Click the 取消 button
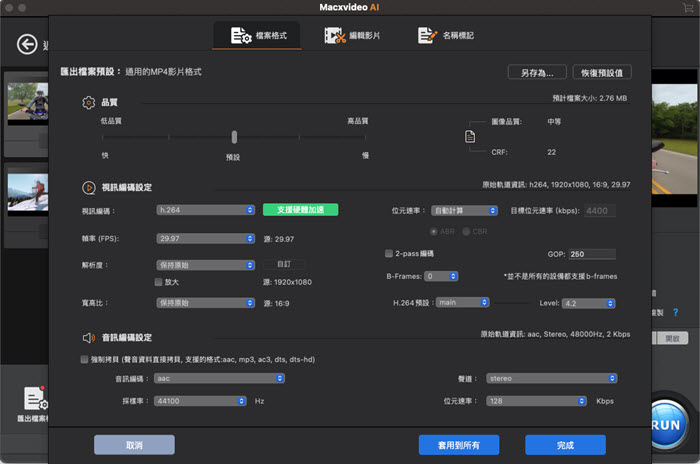Screen dimensions: 700x464 pyautogui.click(x=134, y=445)
